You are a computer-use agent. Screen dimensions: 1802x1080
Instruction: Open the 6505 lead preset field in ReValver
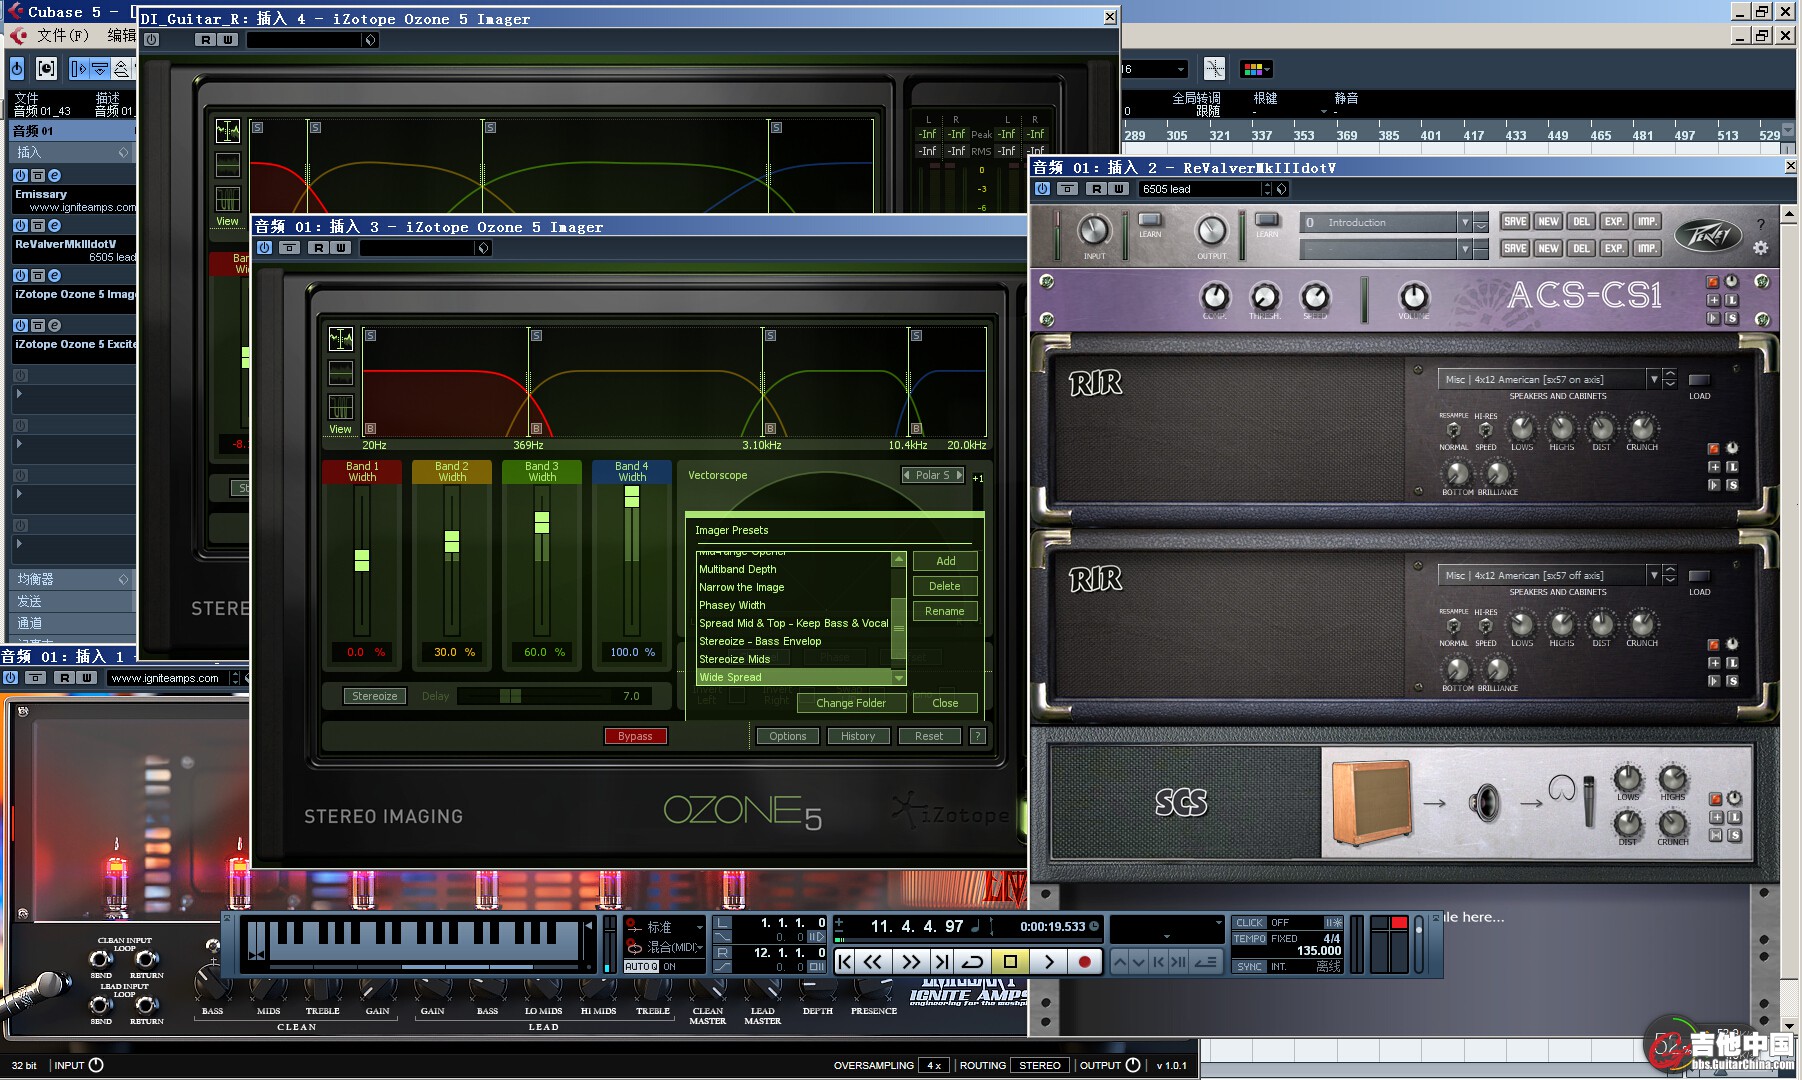click(1201, 189)
